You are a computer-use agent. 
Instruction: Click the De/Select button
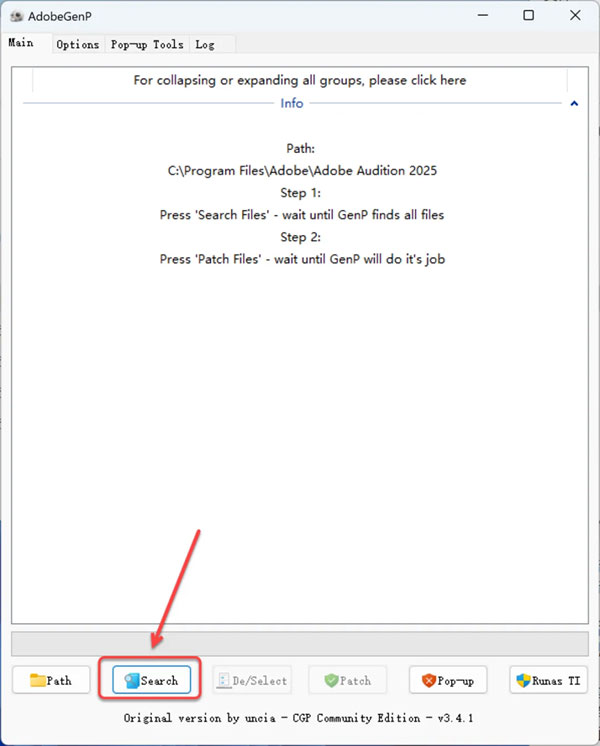pyautogui.click(x=252, y=680)
